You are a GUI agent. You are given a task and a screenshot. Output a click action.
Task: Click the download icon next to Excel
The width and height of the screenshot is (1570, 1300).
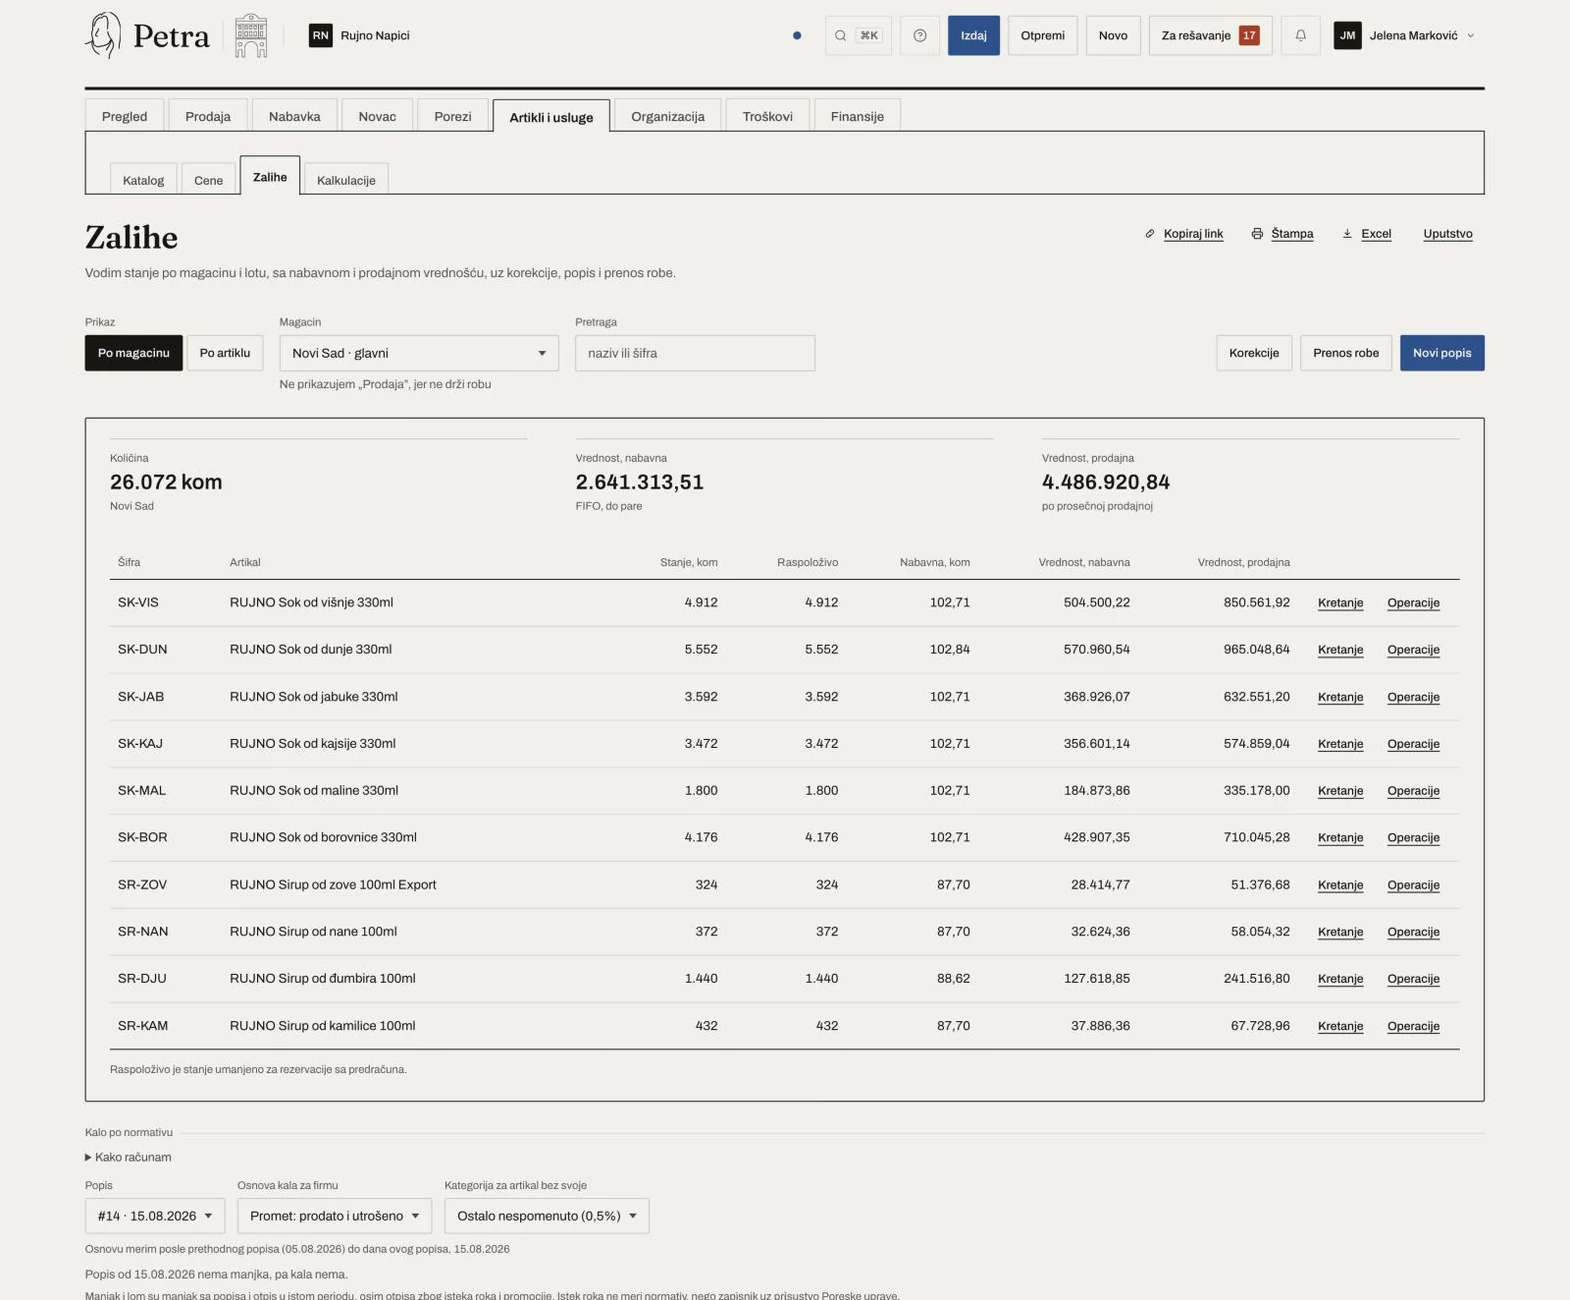coord(1347,234)
